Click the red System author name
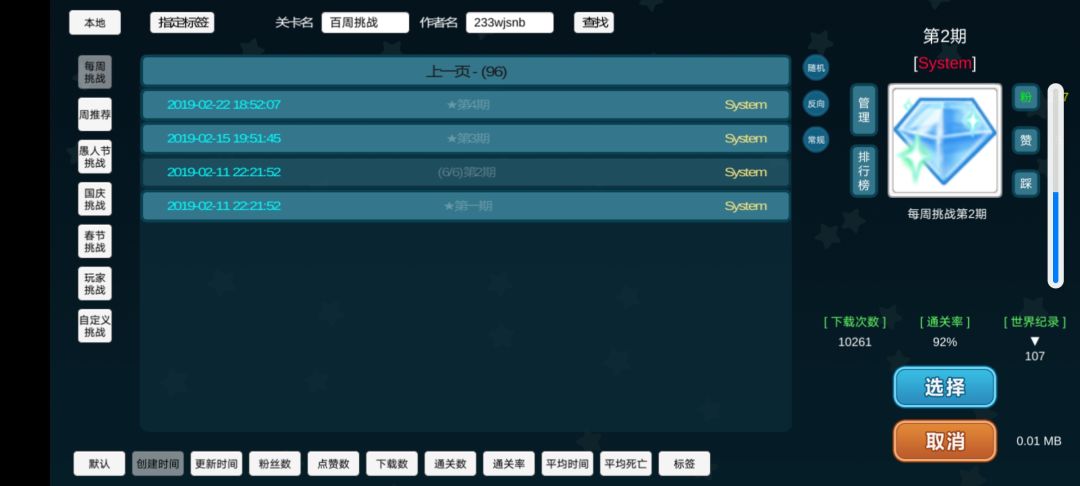Viewport: 1080px width, 486px height. (945, 64)
